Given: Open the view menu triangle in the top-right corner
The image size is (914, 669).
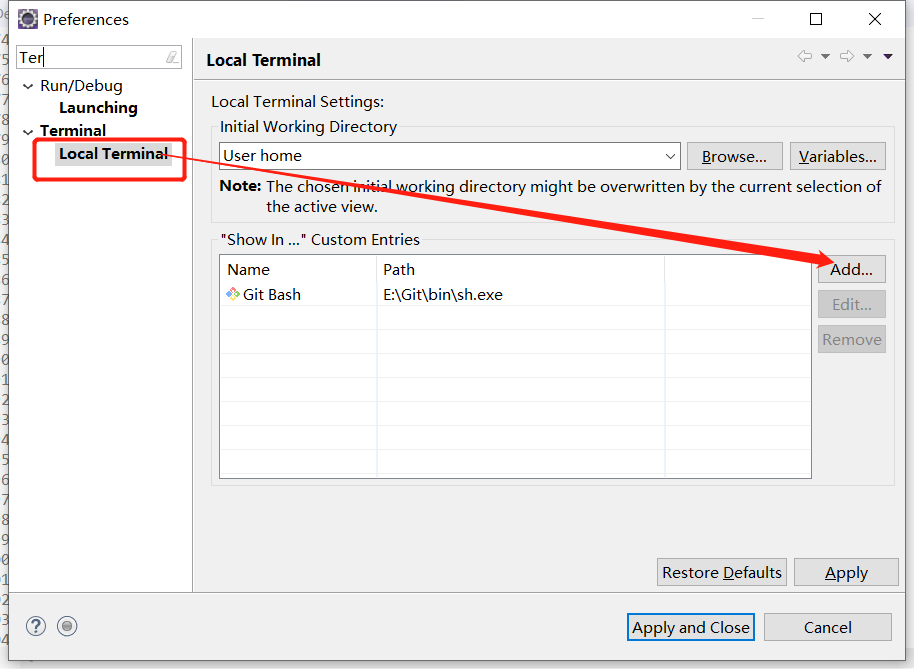Looking at the screenshot, I should coord(888,56).
